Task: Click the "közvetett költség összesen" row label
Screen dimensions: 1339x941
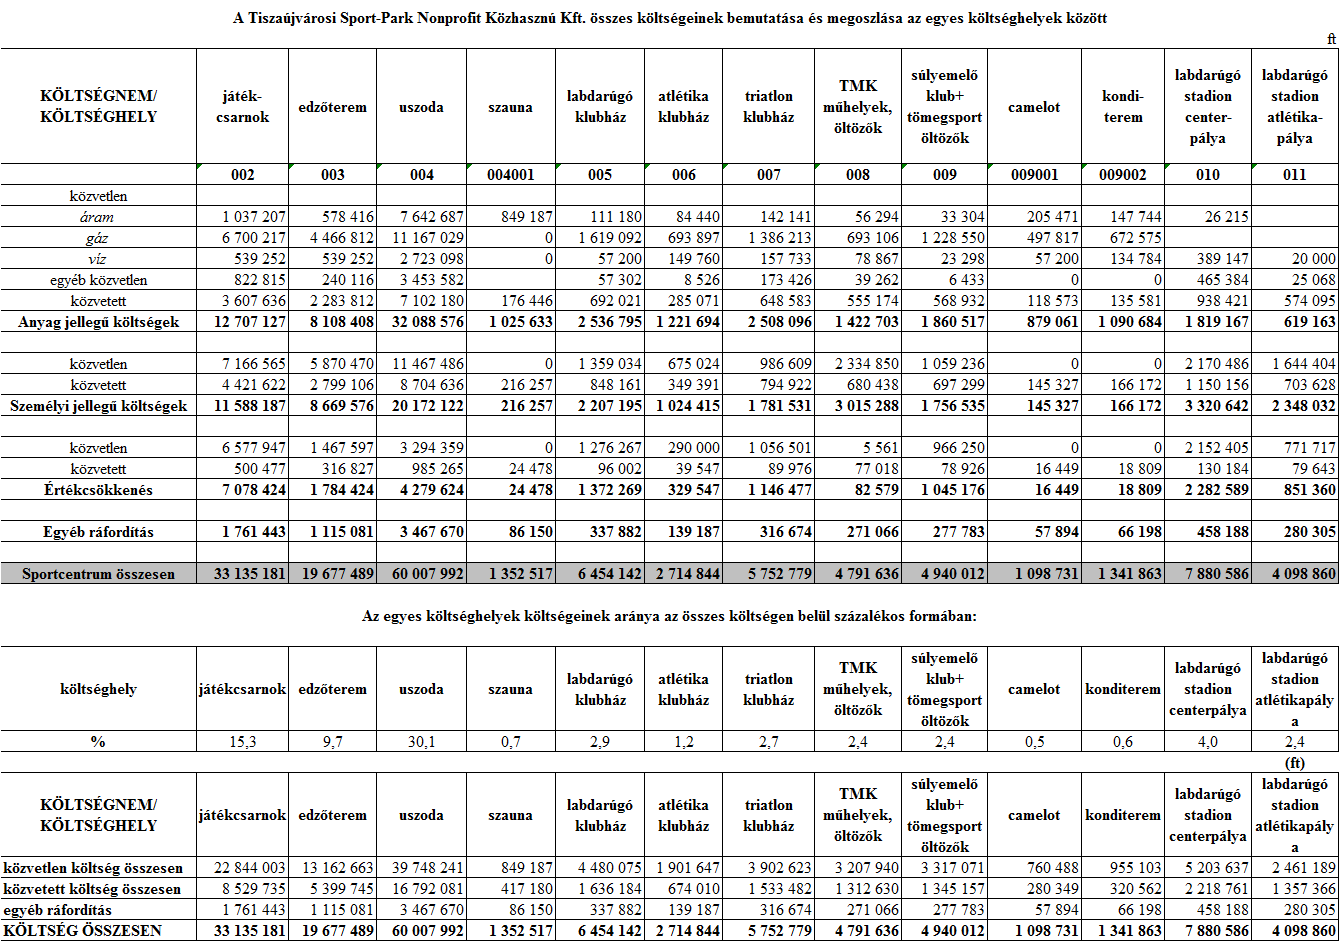Action: (92, 889)
